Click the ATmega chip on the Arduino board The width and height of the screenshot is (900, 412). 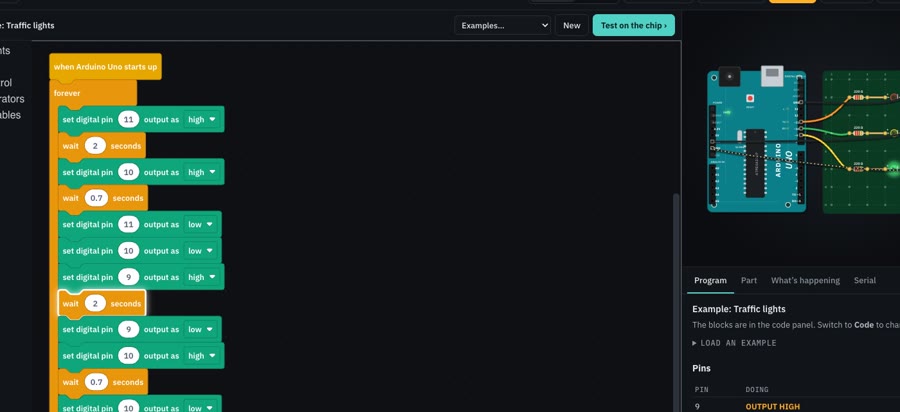click(x=755, y=164)
